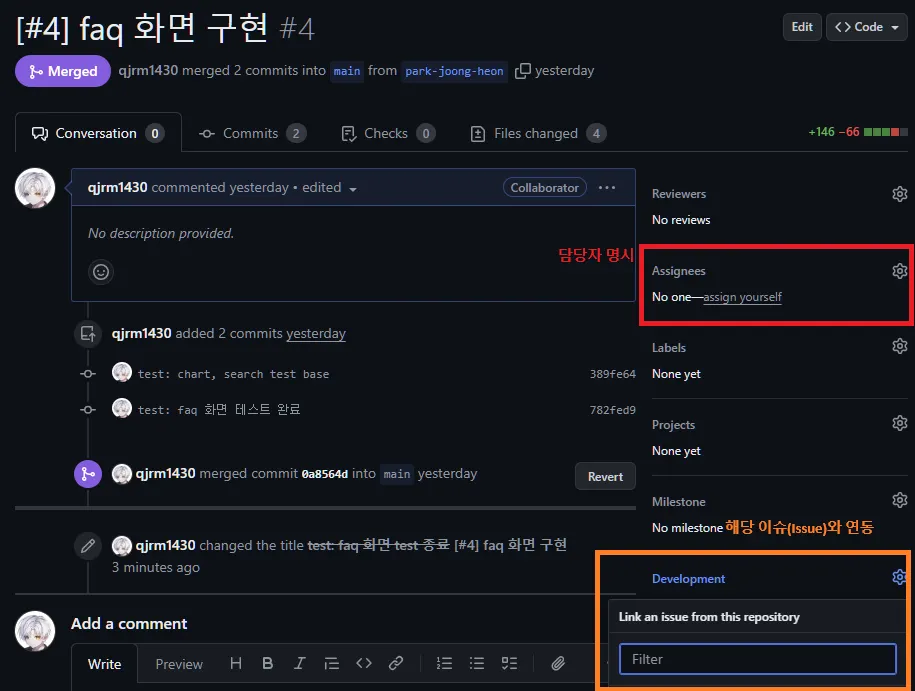Click the Edit title button

[x=802, y=27]
